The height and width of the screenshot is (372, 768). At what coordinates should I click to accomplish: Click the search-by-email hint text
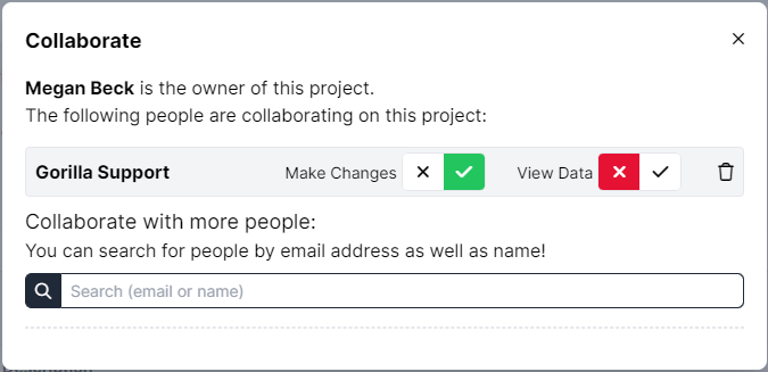(x=285, y=251)
